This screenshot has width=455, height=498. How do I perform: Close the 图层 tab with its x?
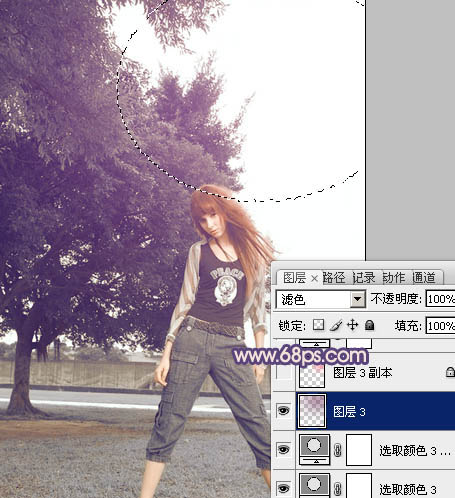pyautogui.click(x=314, y=278)
